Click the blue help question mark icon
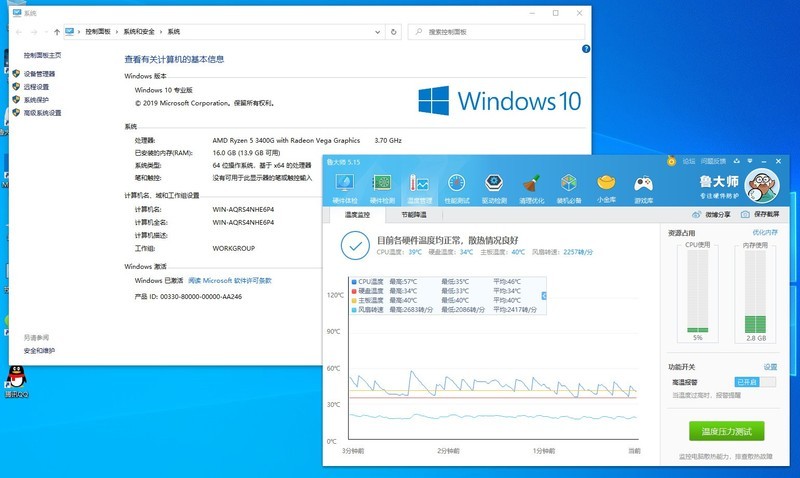This screenshot has width=800, height=478. point(586,49)
